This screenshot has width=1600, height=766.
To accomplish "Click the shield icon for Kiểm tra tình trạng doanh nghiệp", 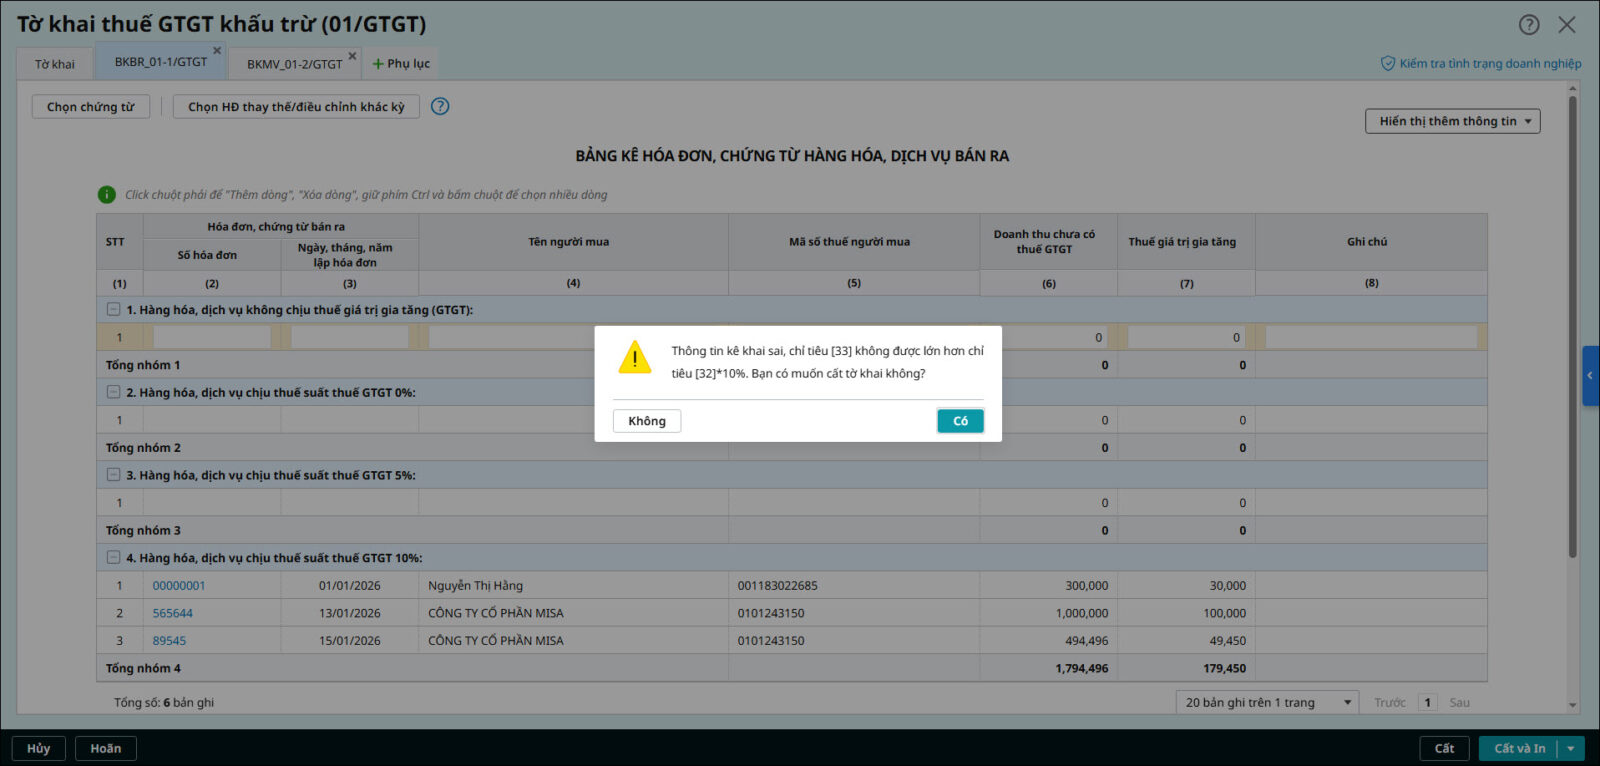I will [x=1388, y=64].
